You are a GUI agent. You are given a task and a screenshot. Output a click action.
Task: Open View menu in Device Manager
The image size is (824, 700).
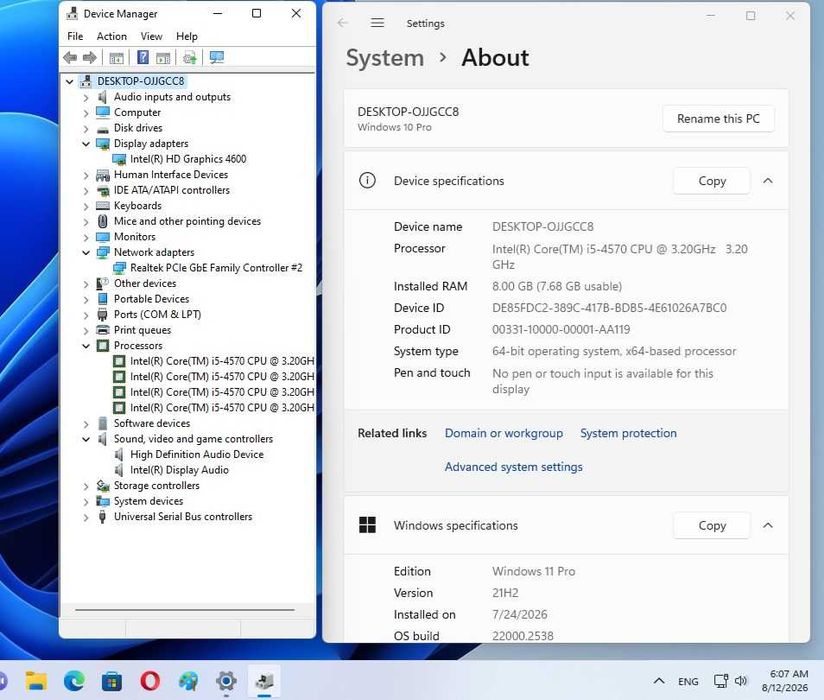(151, 36)
